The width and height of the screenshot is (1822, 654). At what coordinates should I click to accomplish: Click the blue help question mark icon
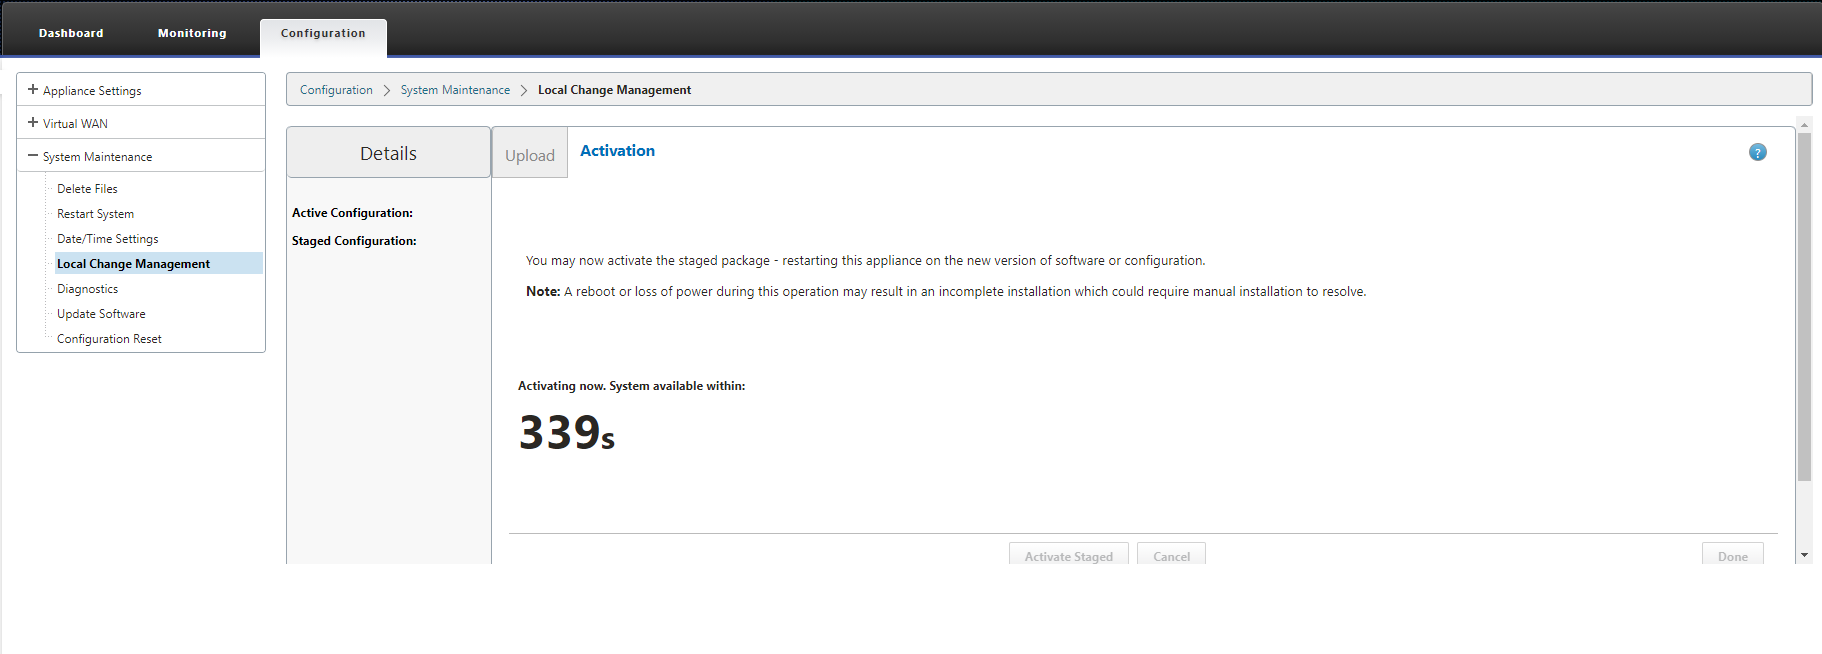1757,152
